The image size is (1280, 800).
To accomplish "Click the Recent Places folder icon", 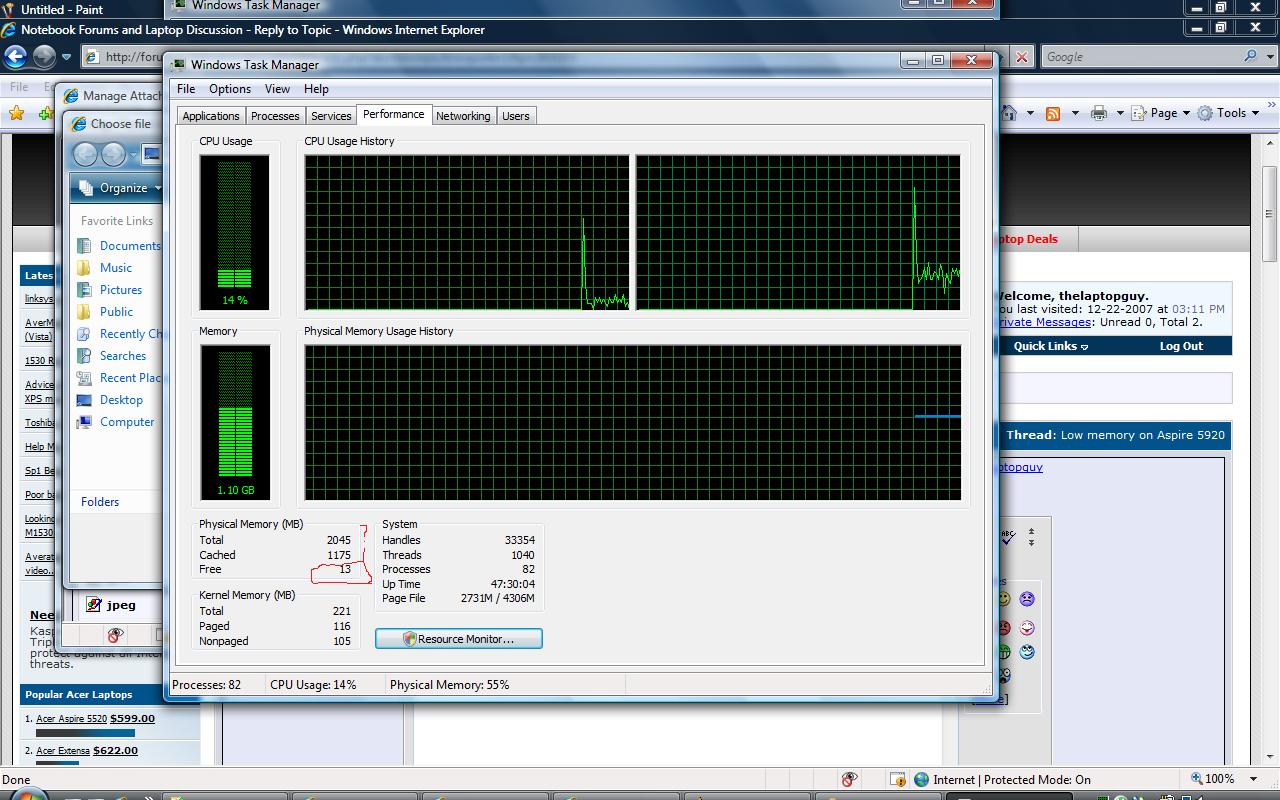I will pos(85,378).
